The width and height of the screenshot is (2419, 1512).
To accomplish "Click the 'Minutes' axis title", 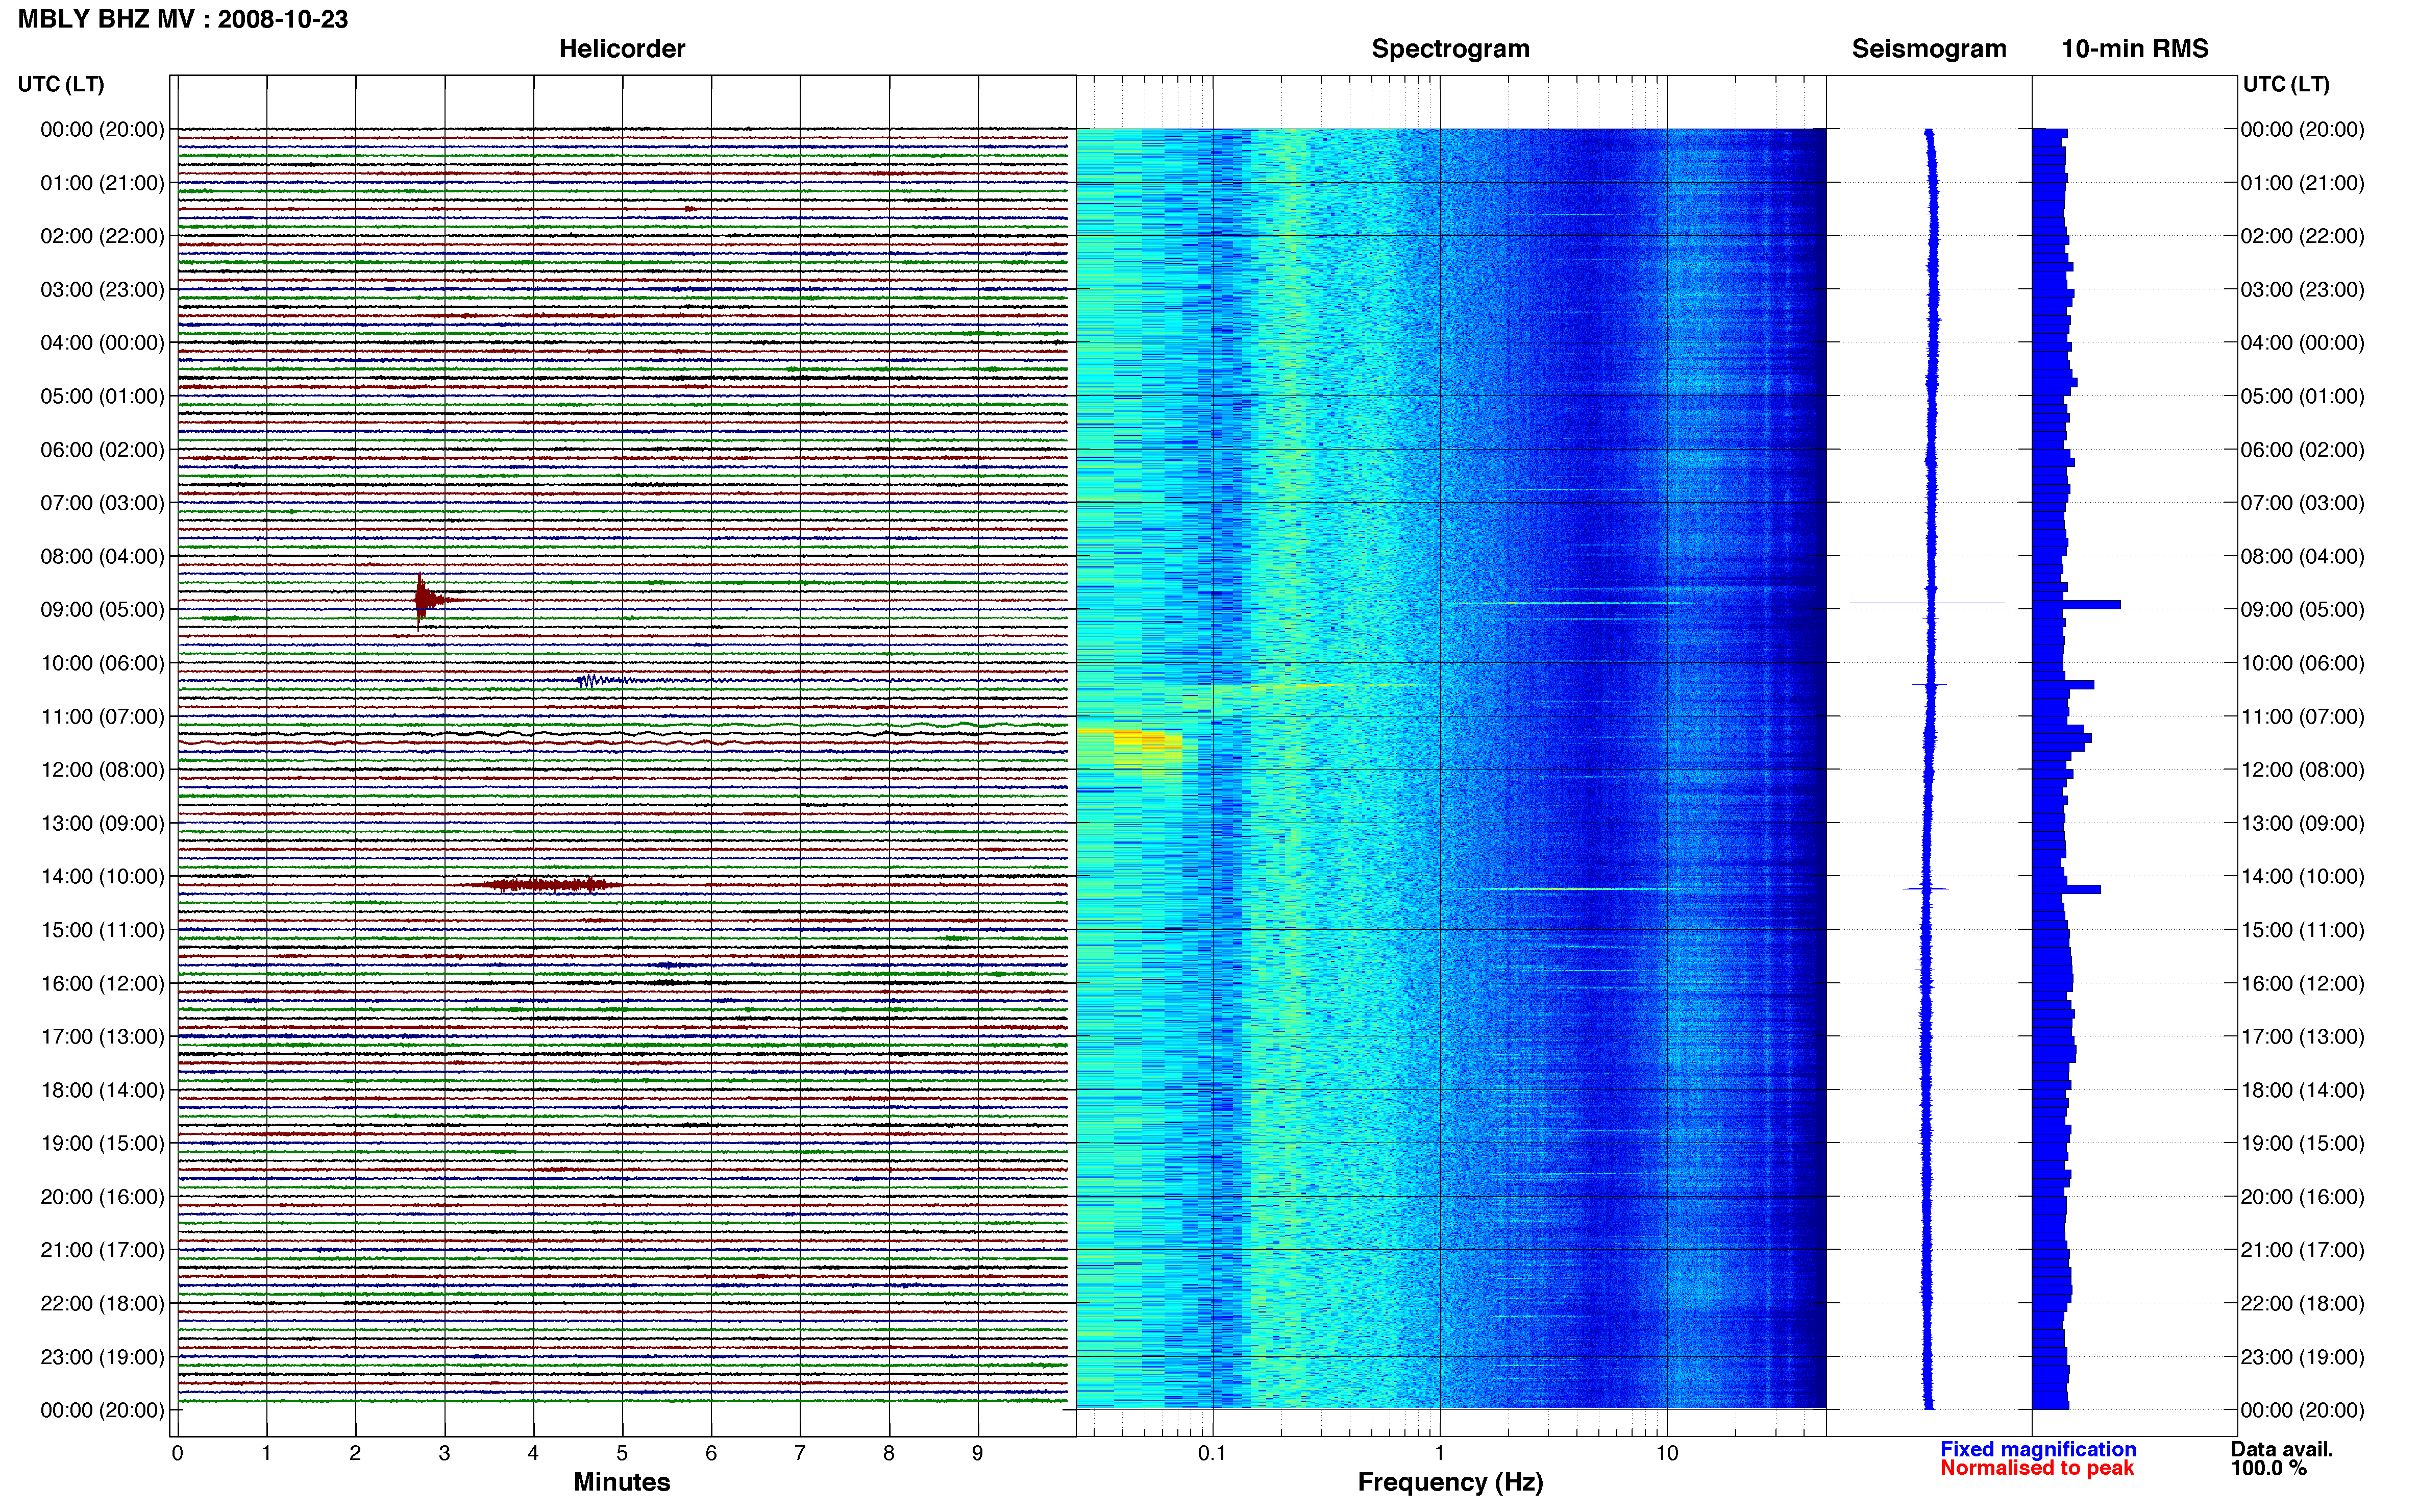I will pyautogui.click(x=621, y=1482).
